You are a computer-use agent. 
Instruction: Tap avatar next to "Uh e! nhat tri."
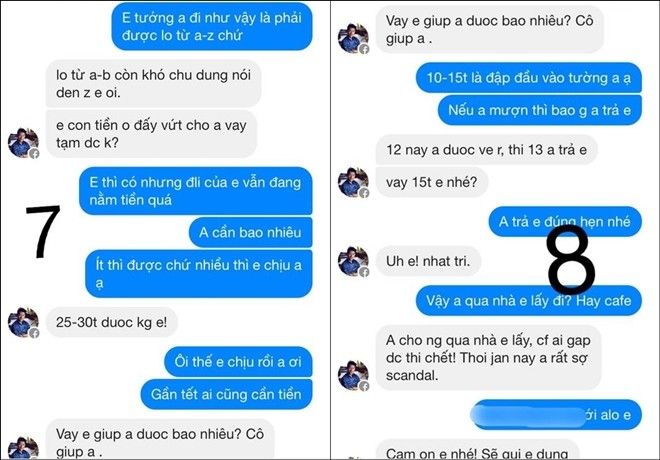point(353,261)
